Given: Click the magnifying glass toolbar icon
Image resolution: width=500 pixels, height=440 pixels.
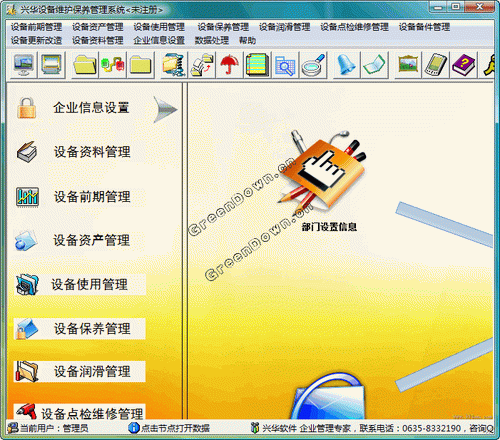Looking at the screenshot, I should click(x=313, y=65).
